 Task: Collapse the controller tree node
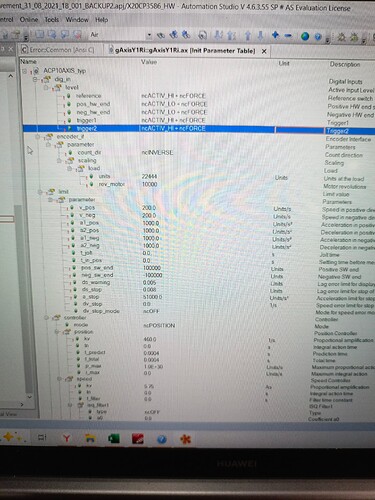point(47,318)
